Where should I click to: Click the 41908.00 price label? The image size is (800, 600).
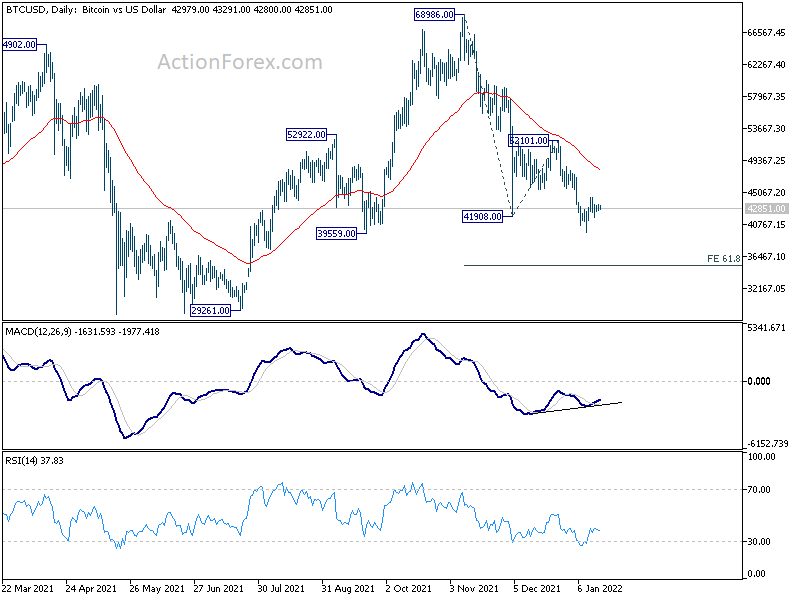(x=482, y=217)
